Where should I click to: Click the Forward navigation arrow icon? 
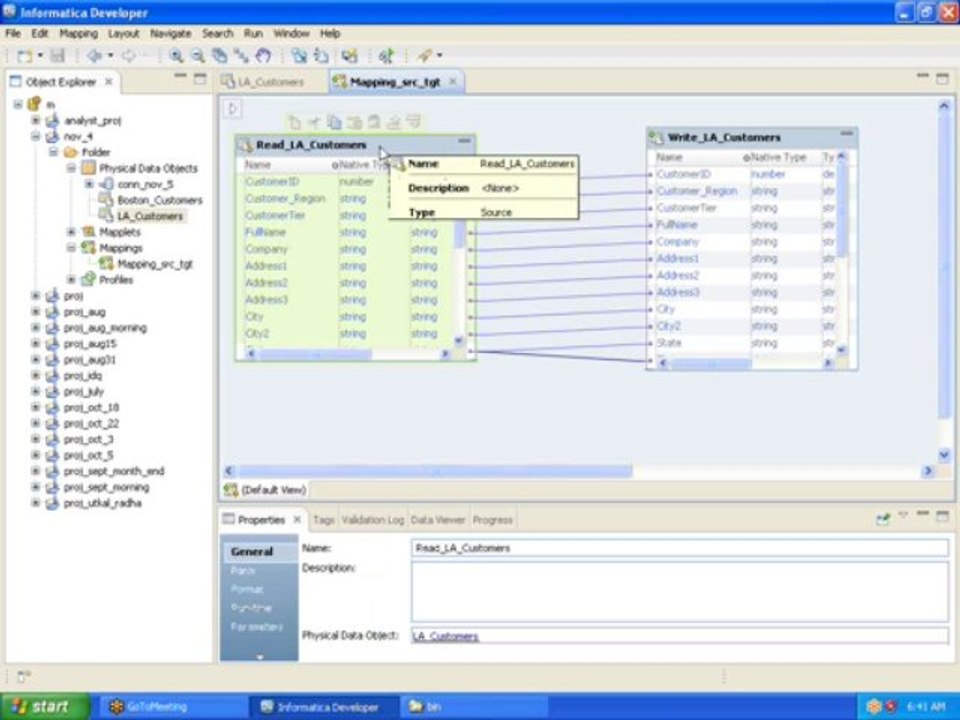[x=129, y=56]
